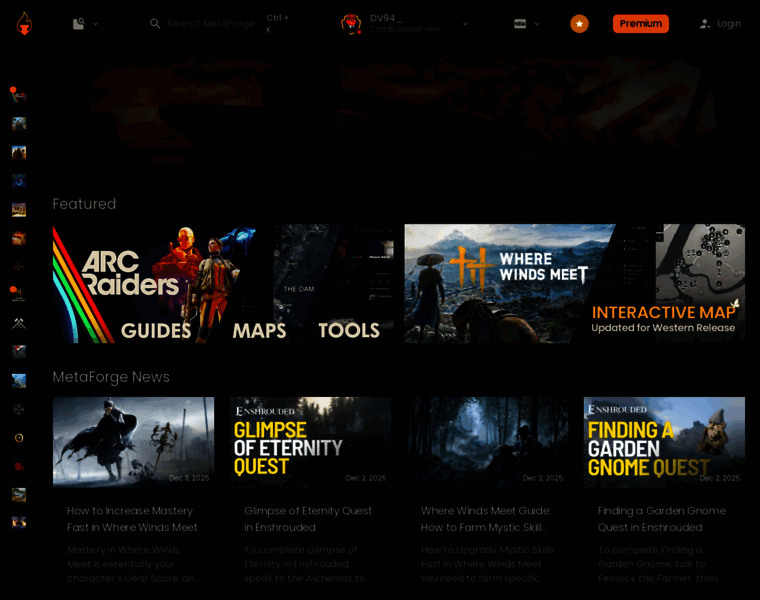Click the magnifying glass search icon
The width and height of the screenshot is (760, 600).
tap(155, 23)
